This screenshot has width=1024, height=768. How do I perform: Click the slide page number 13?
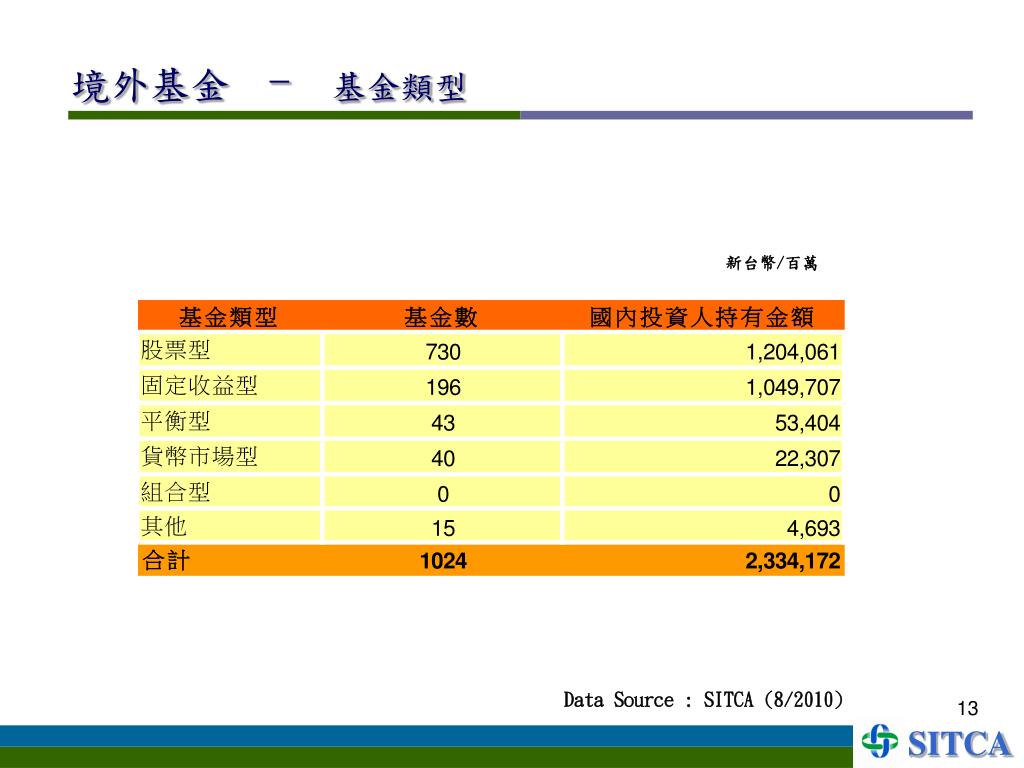pos(967,709)
